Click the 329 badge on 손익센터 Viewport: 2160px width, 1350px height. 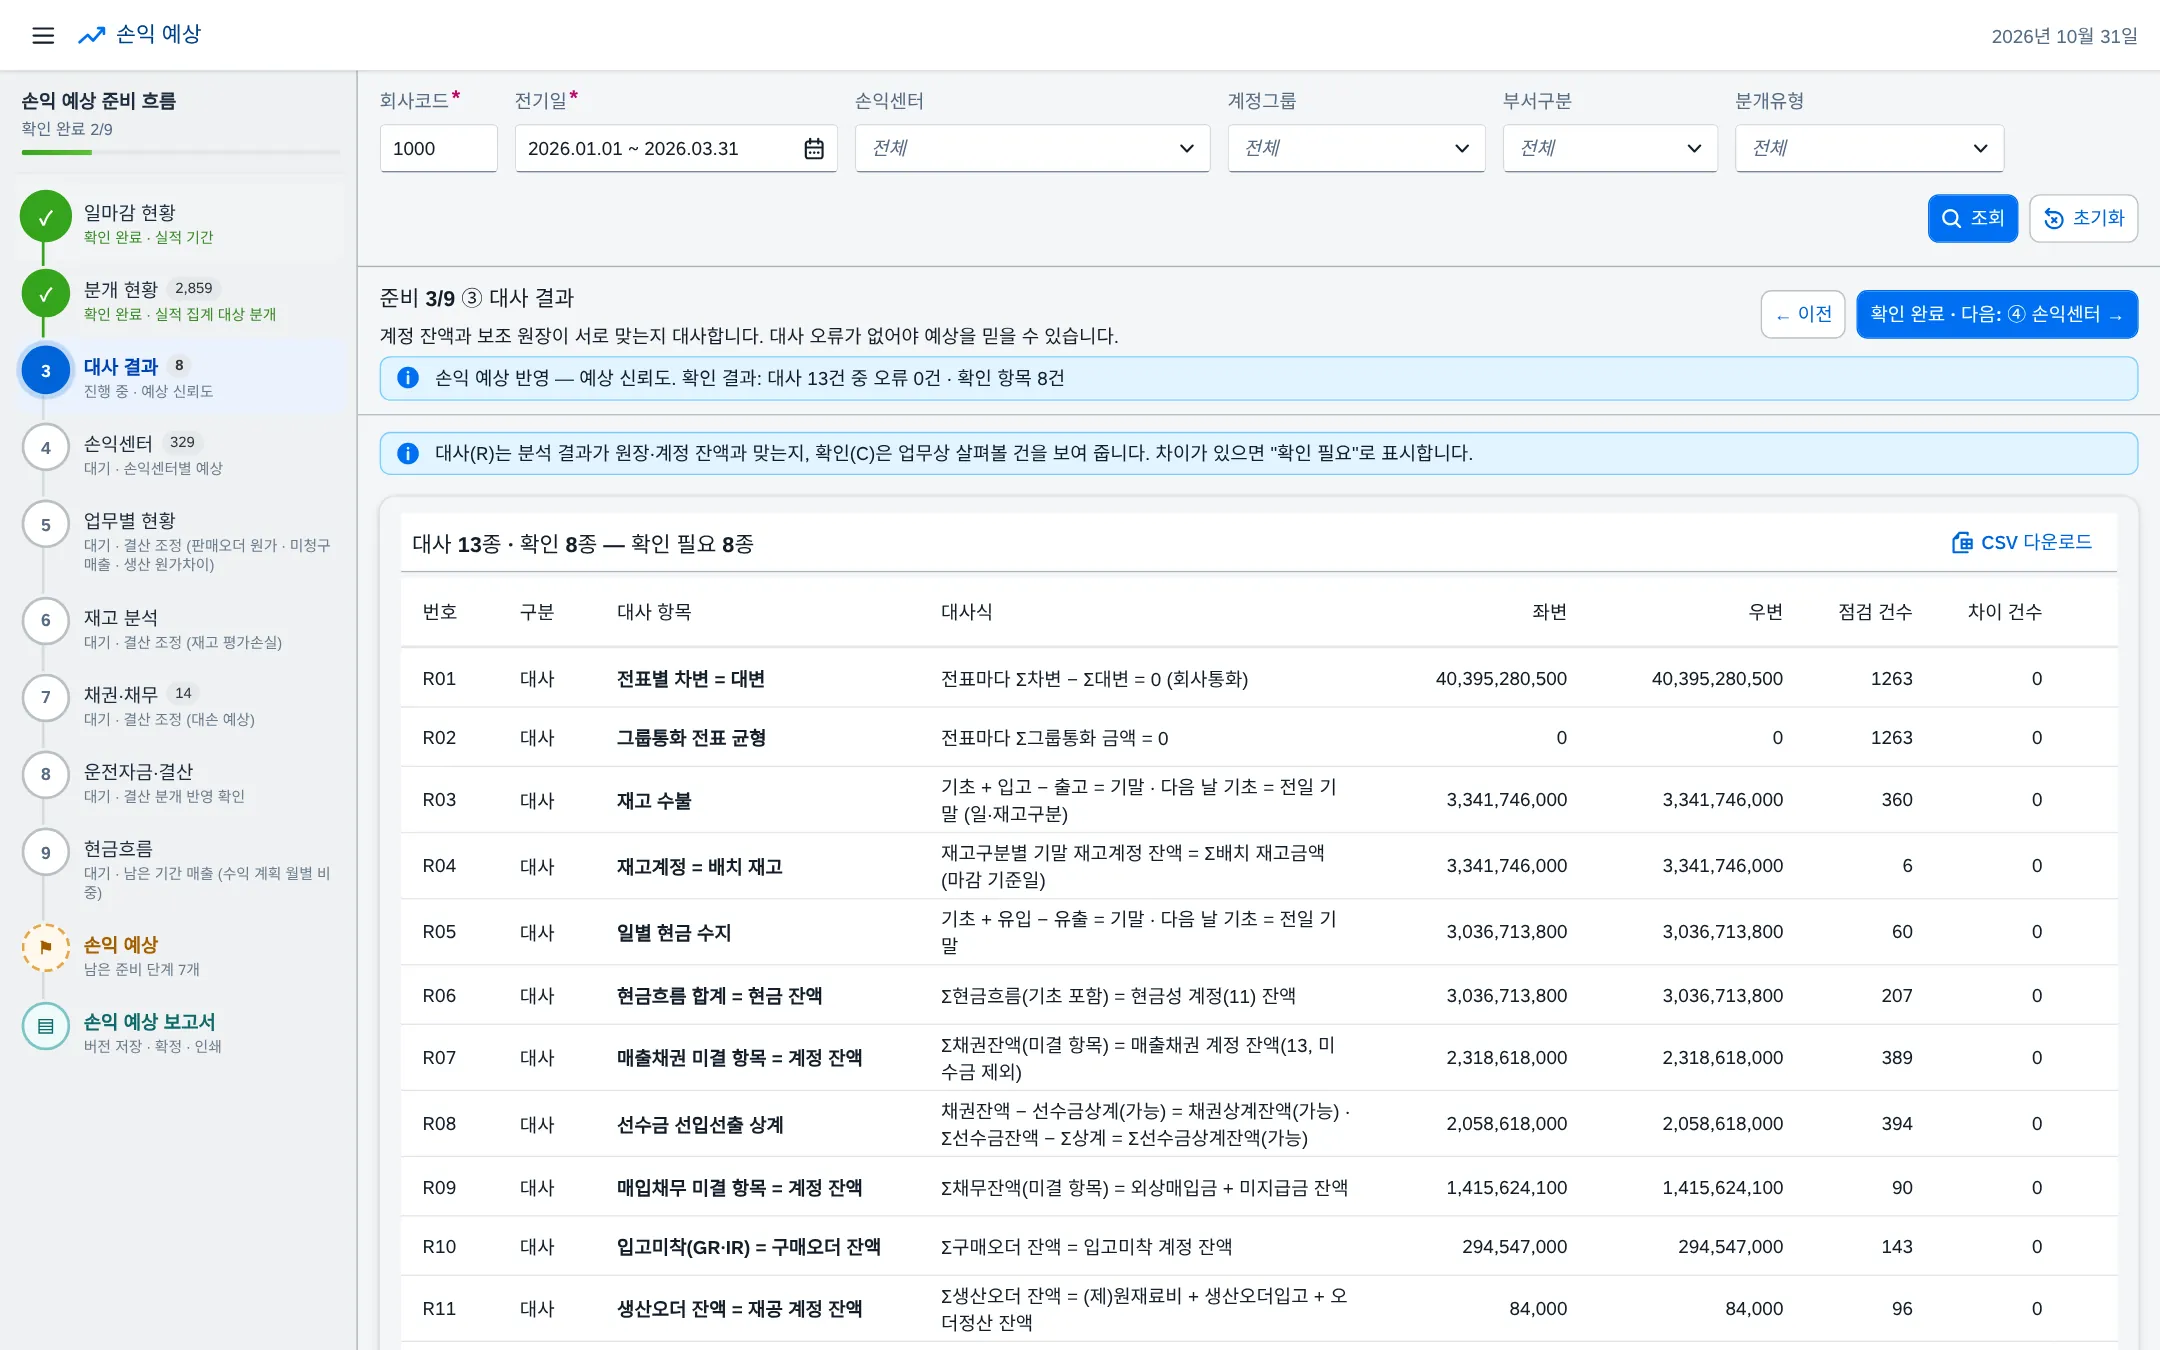tap(182, 443)
